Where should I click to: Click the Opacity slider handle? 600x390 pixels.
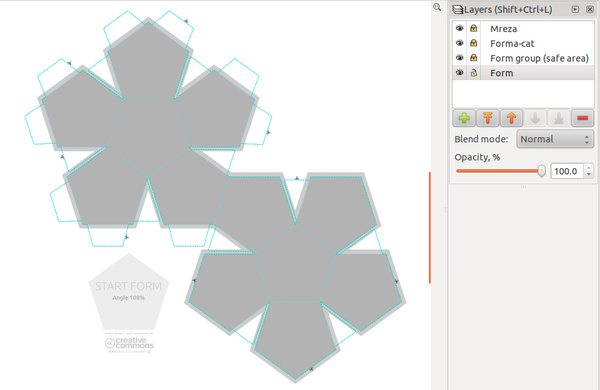(541, 171)
